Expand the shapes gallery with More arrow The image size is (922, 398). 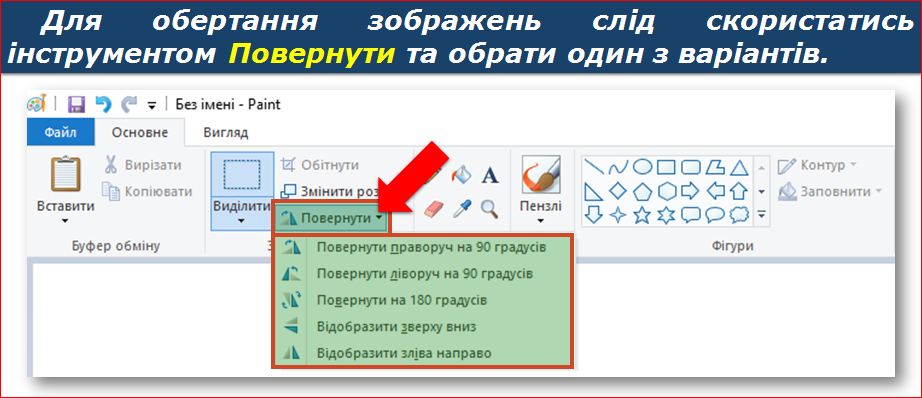pos(761,216)
